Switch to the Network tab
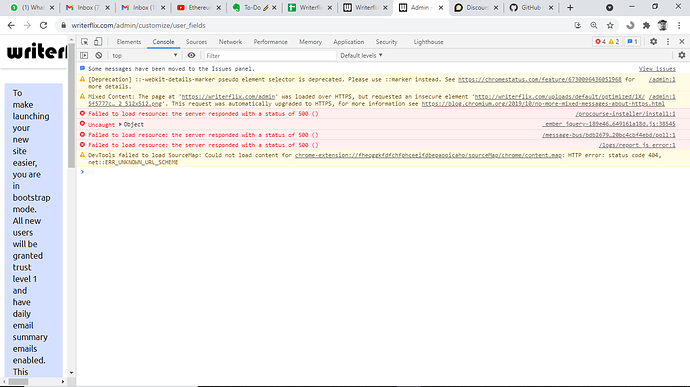 pos(230,42)
